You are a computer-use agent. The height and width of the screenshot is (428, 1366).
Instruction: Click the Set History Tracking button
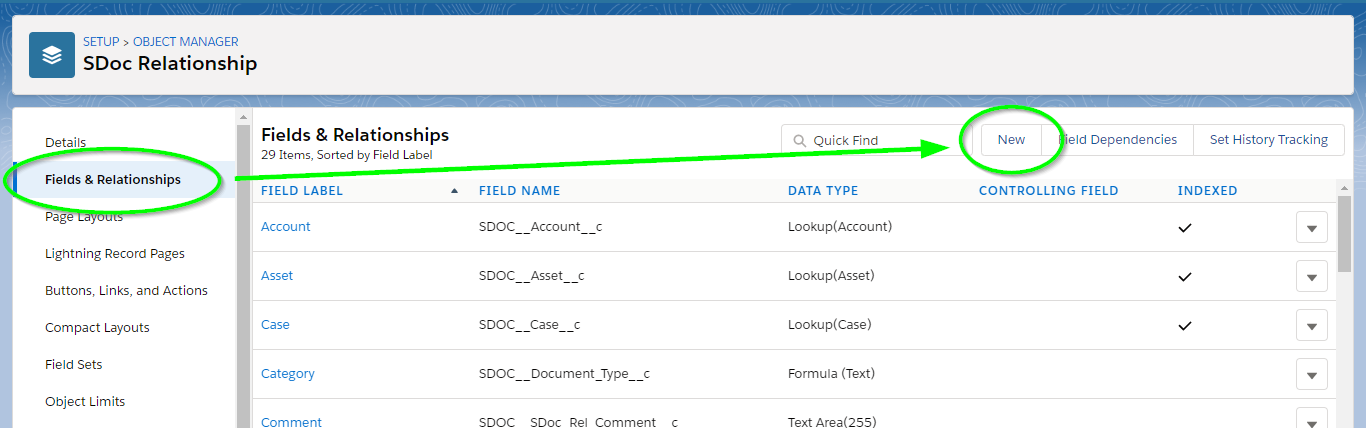click(1269, 140)
